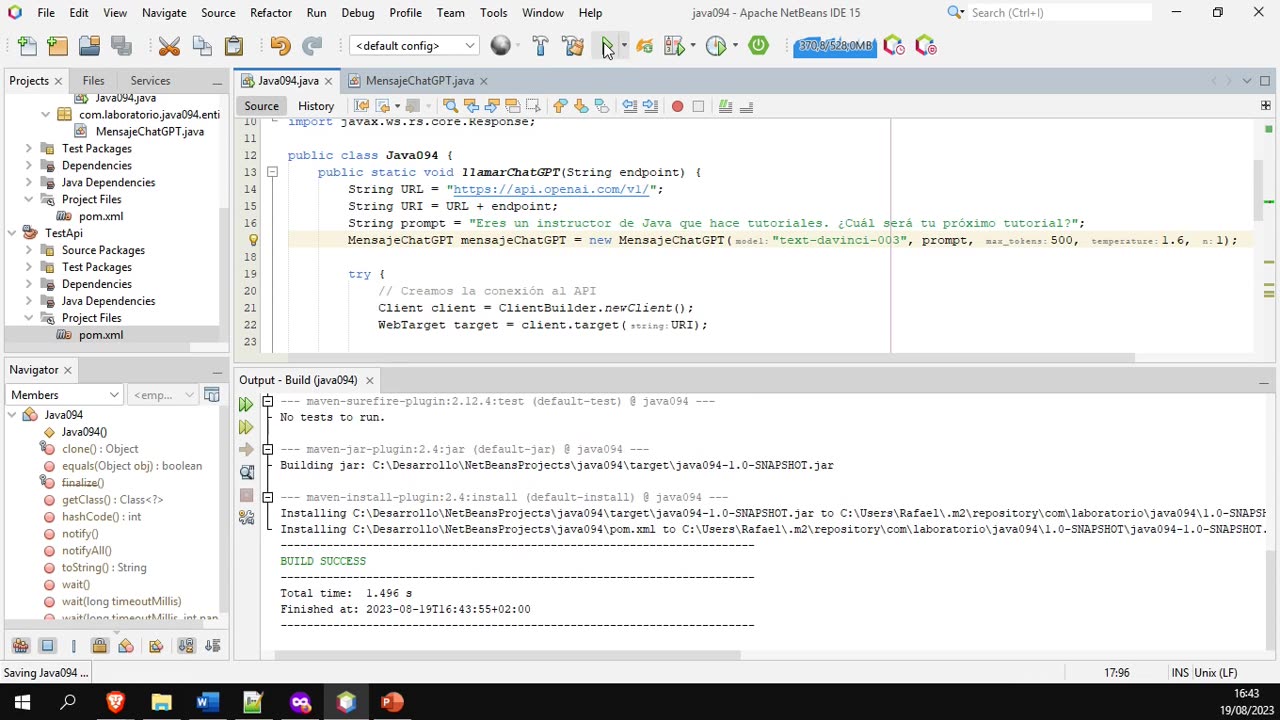1280x720 pixels.
Task: Toggle Show Non-Public Members lock filter
Action: click(99, 646)
